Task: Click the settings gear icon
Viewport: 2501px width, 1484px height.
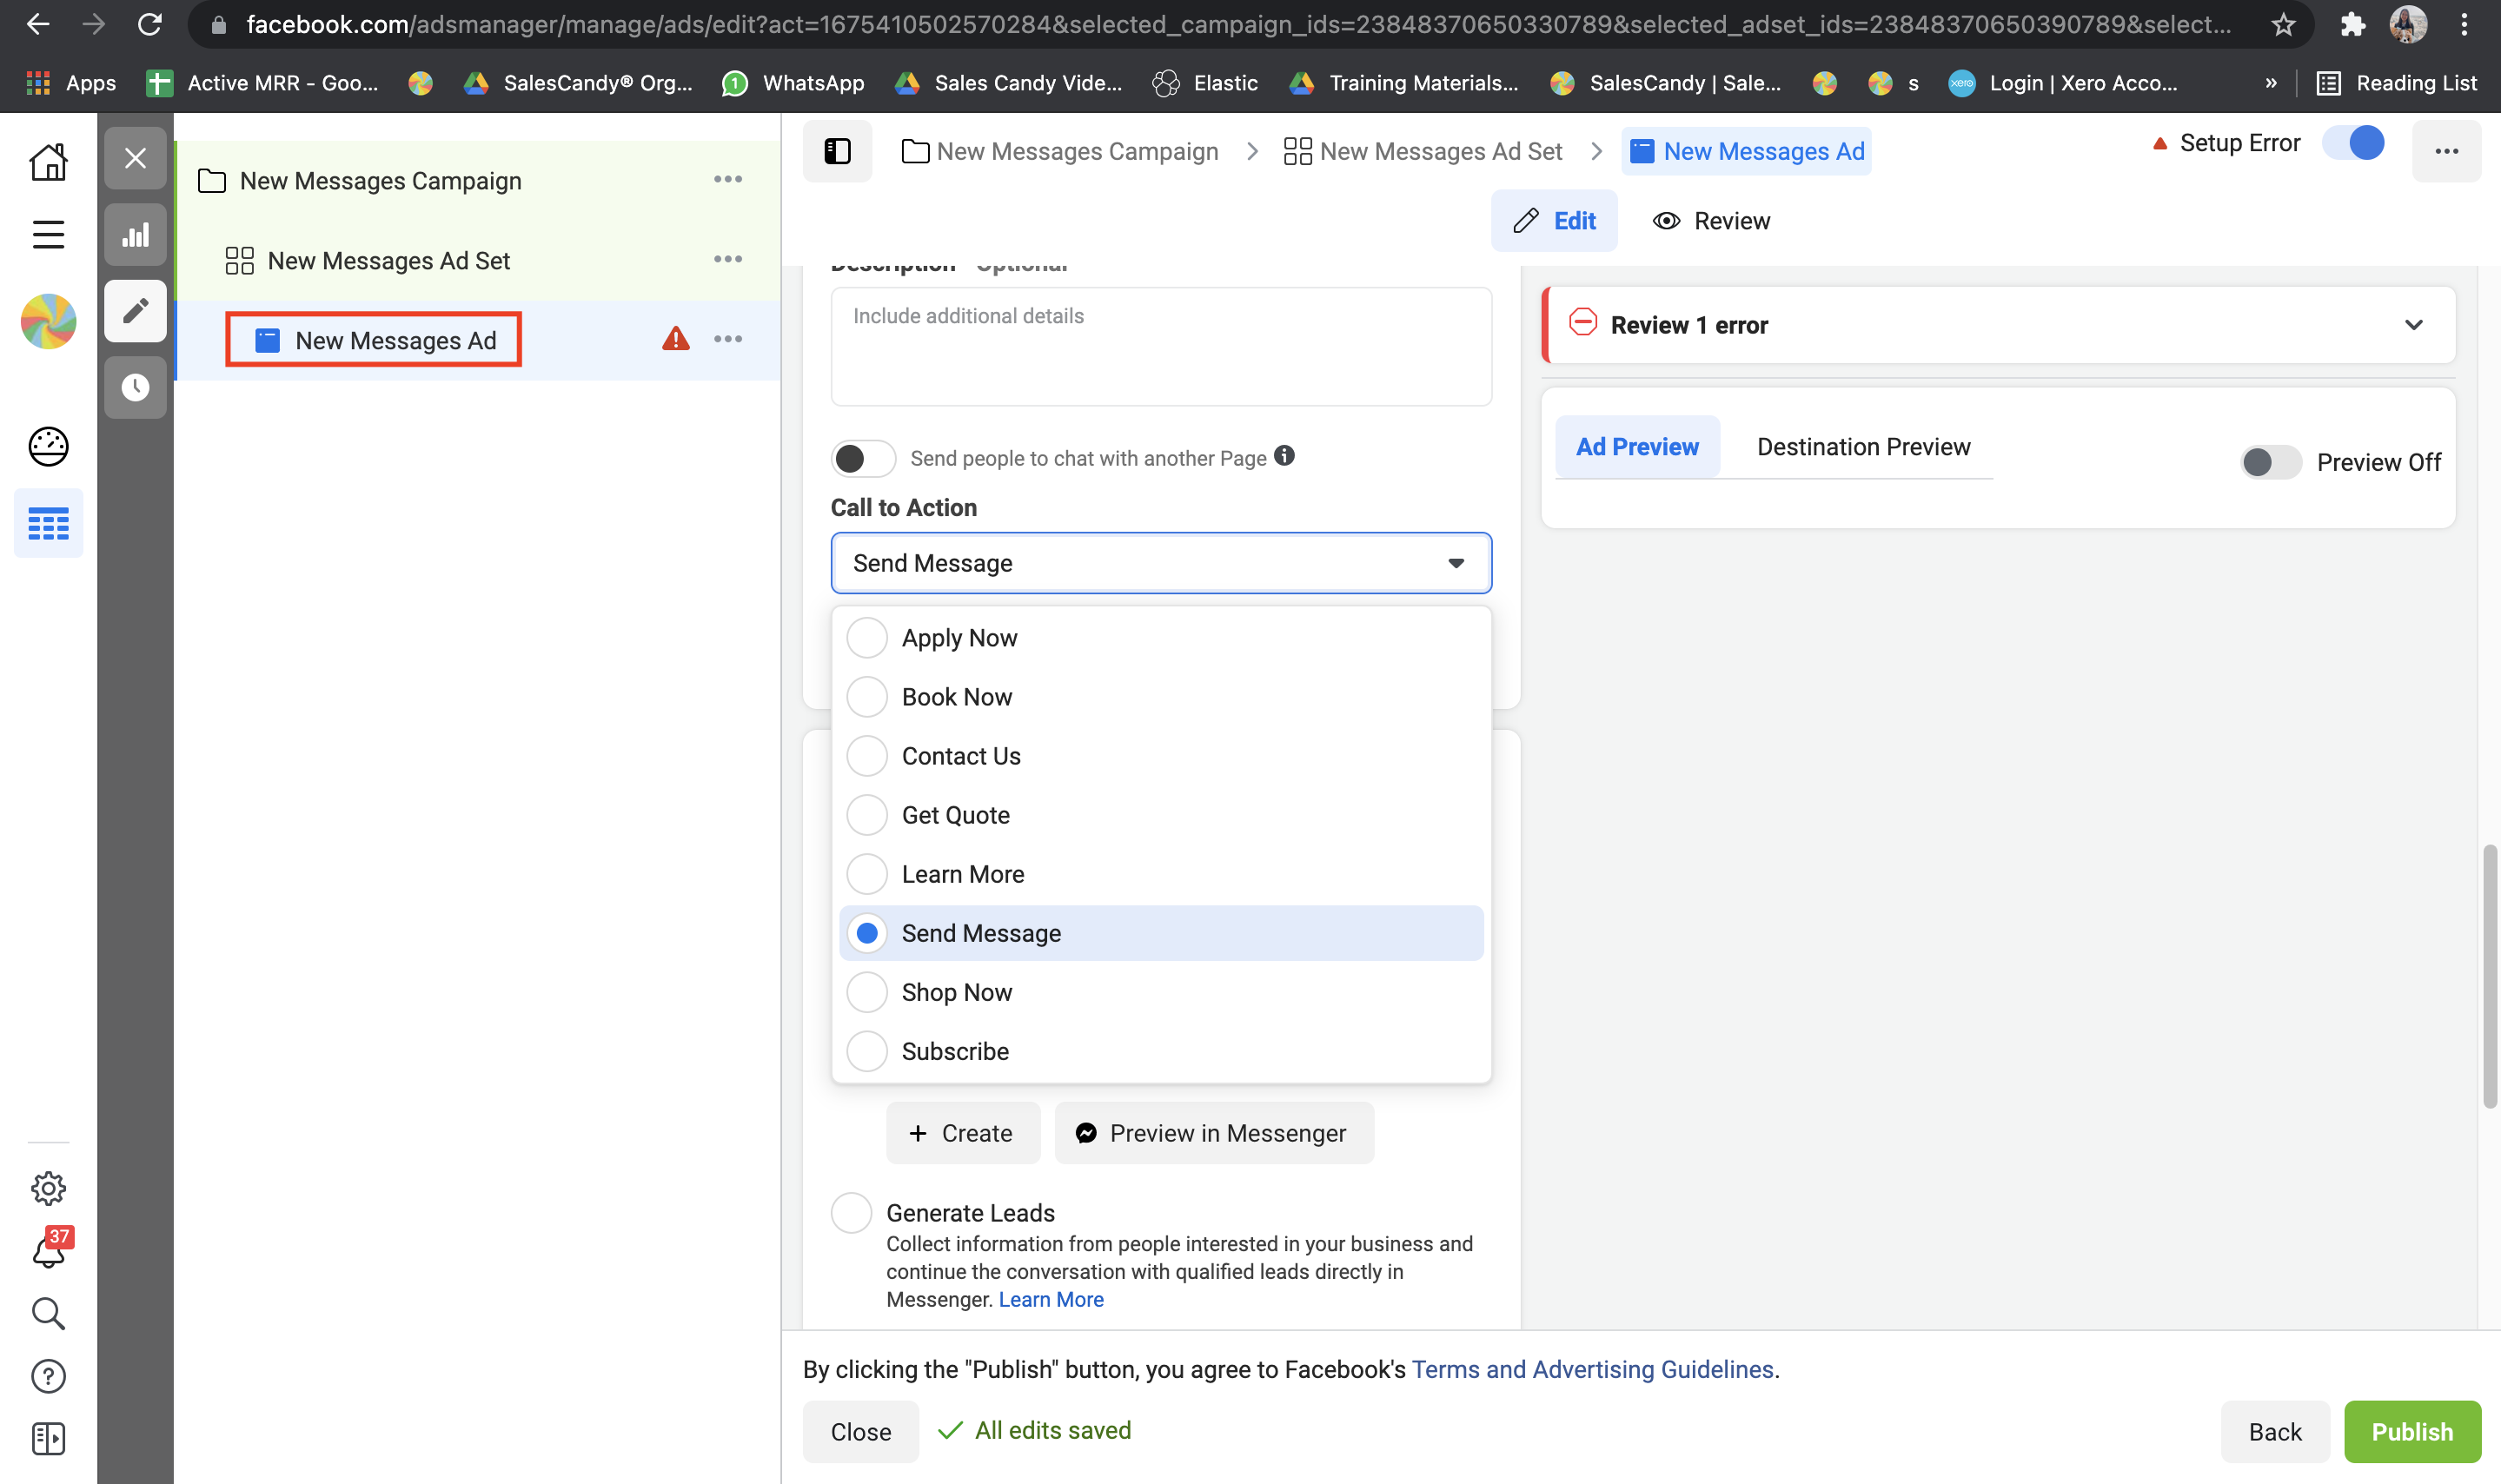Action: coord(48,1188)
